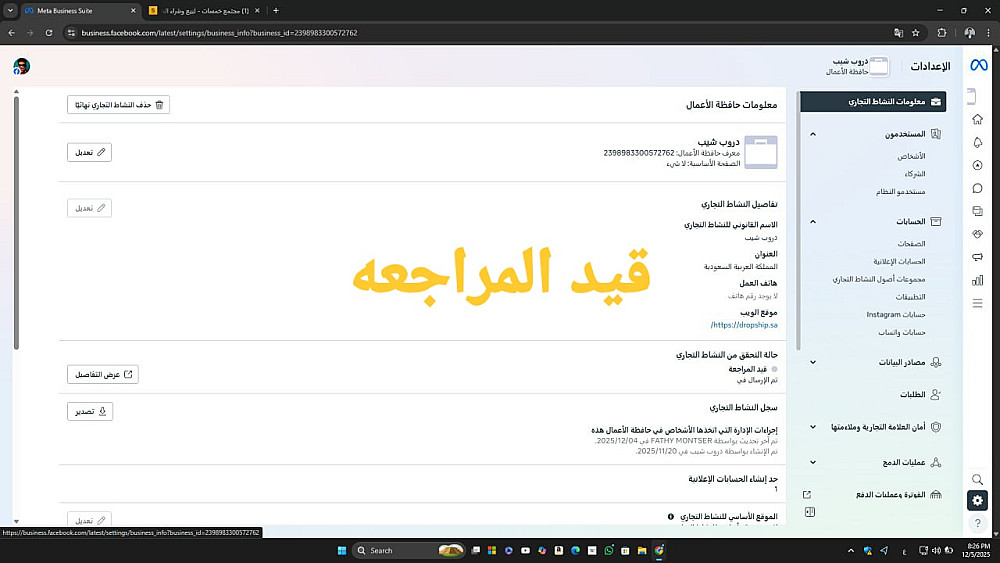The width and height of the screenshot is (1000, 563).
Task: Open notifications bell in right rail
Action: 977,142
